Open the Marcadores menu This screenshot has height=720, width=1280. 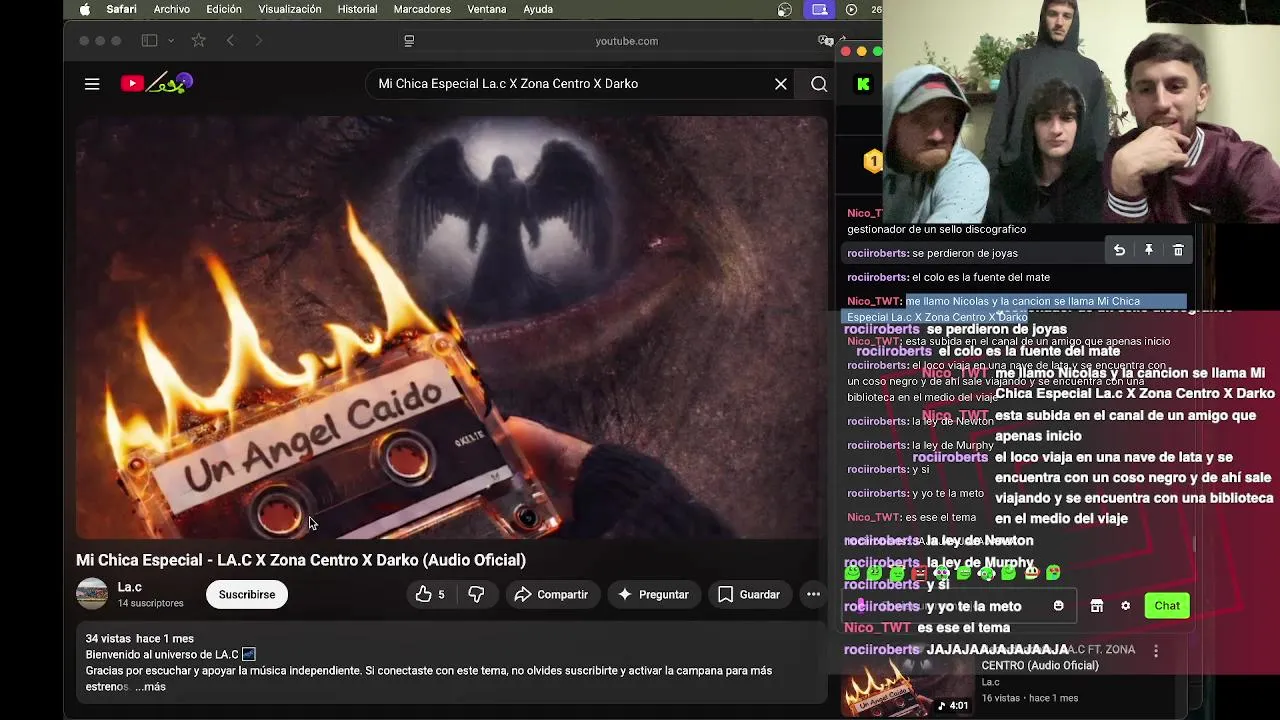pyautogui.click(x=422, y=9)
